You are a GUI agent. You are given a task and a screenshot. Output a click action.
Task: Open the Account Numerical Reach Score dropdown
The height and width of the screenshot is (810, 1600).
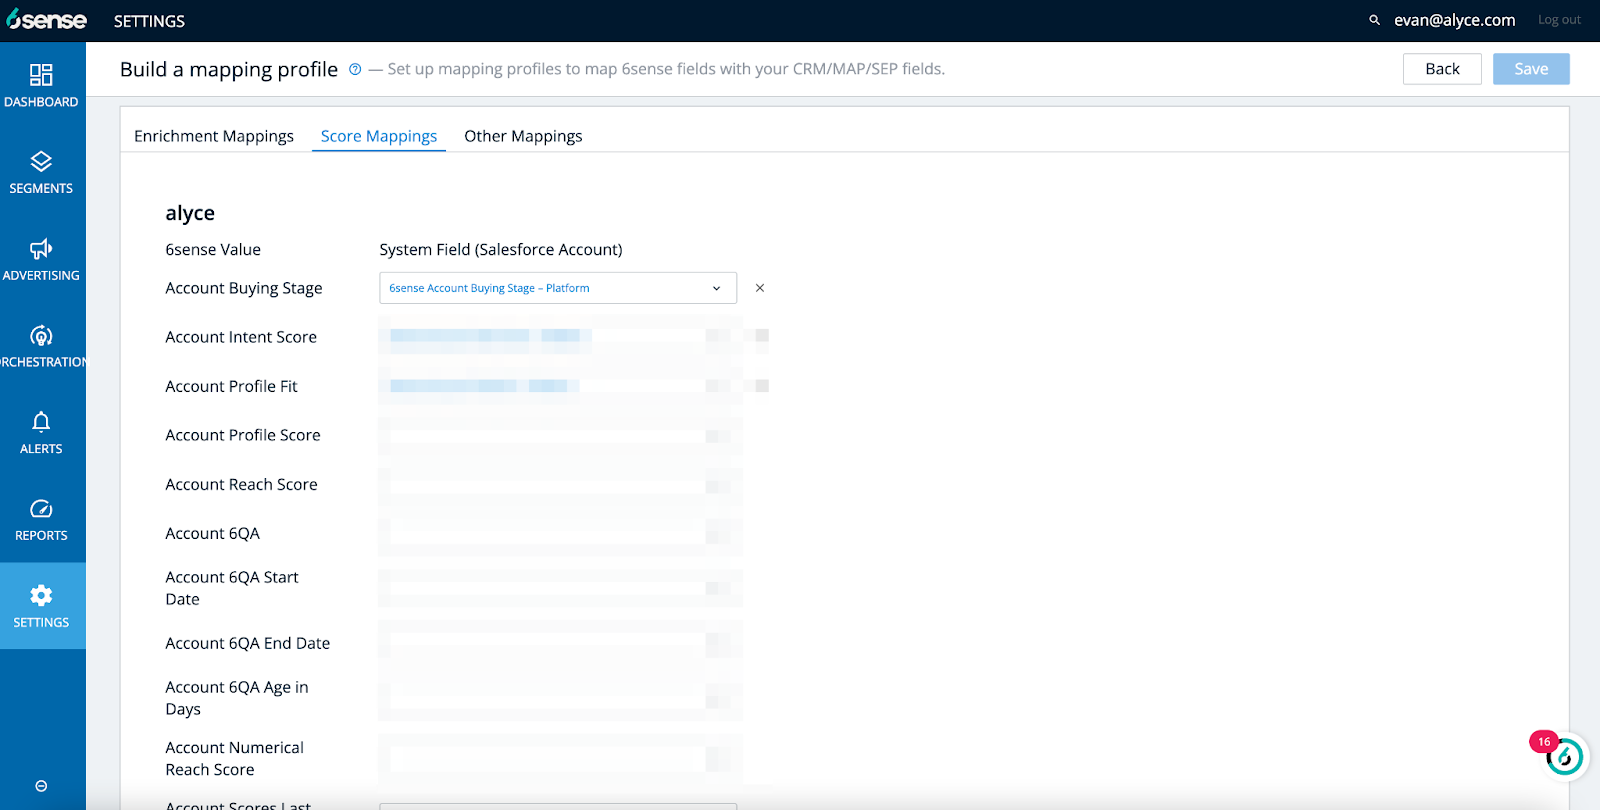pyautogui.click(x=558, y=758)
